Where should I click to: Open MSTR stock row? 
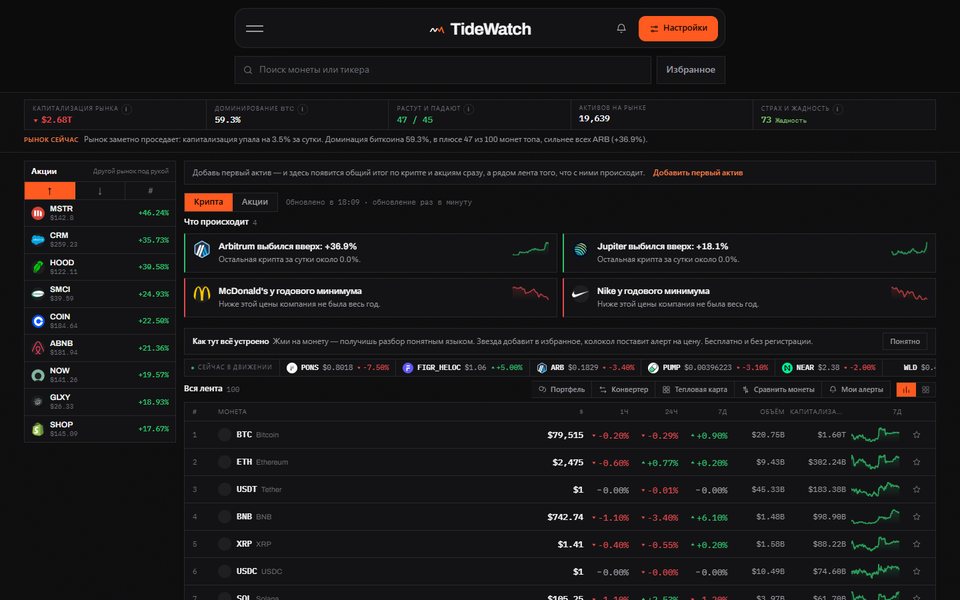(100, 213)
